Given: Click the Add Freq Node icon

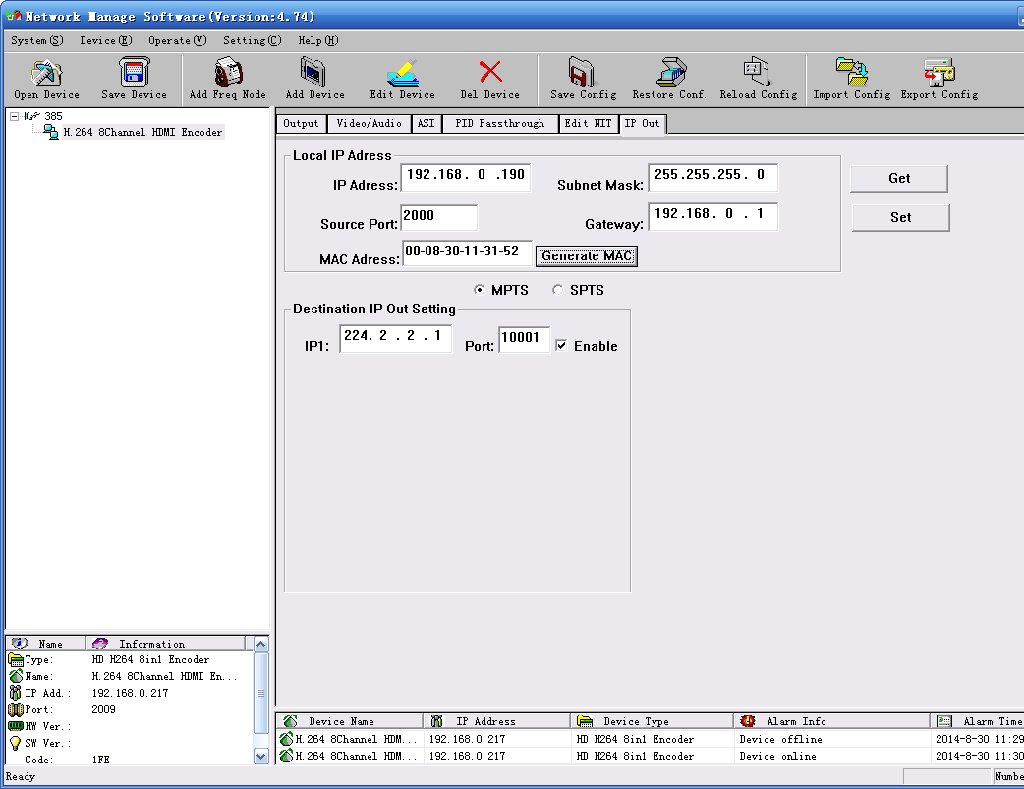Looking at the screenshot, I should 228,72.
